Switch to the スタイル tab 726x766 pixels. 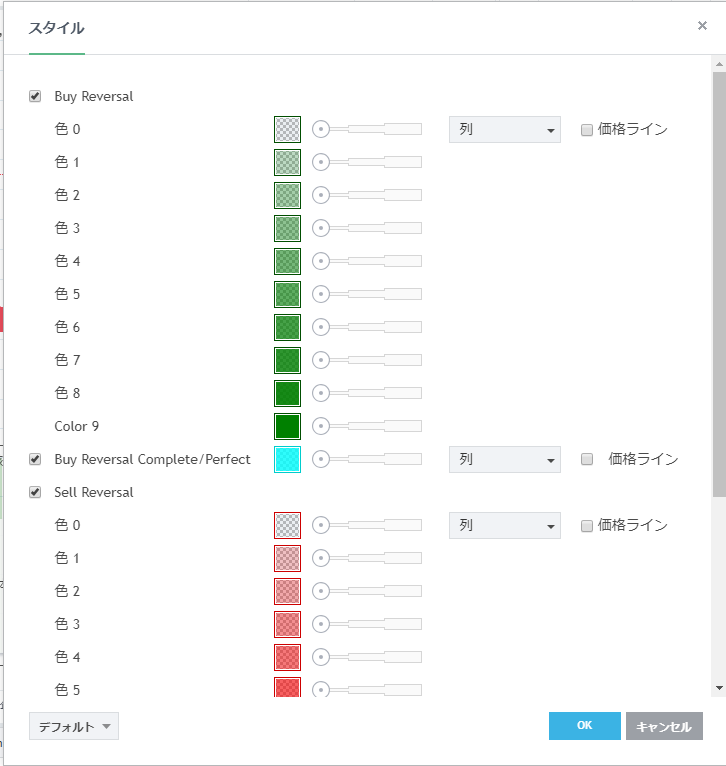tap(56, 29)
